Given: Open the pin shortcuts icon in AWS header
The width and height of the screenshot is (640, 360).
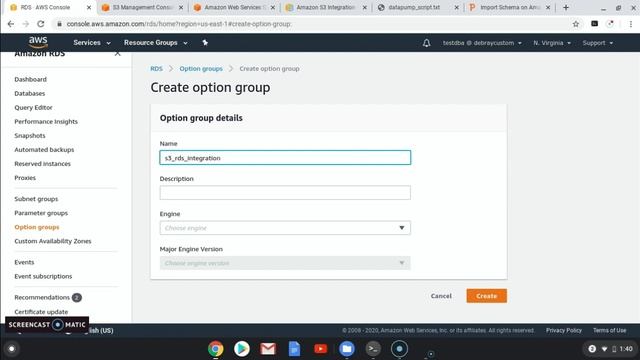Looking at the screenshot, I should point(205,42).
